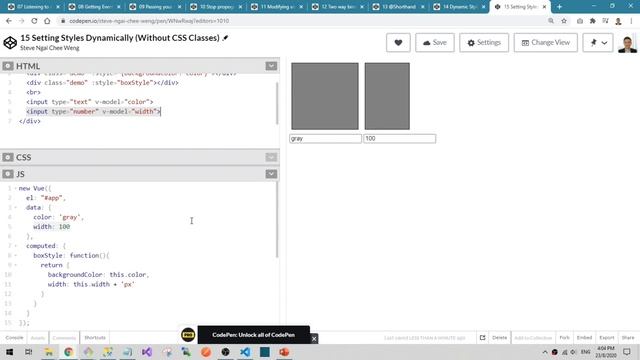The image size is (640, 360).
Task: Open Windows notification center
Action: [627, 352]
